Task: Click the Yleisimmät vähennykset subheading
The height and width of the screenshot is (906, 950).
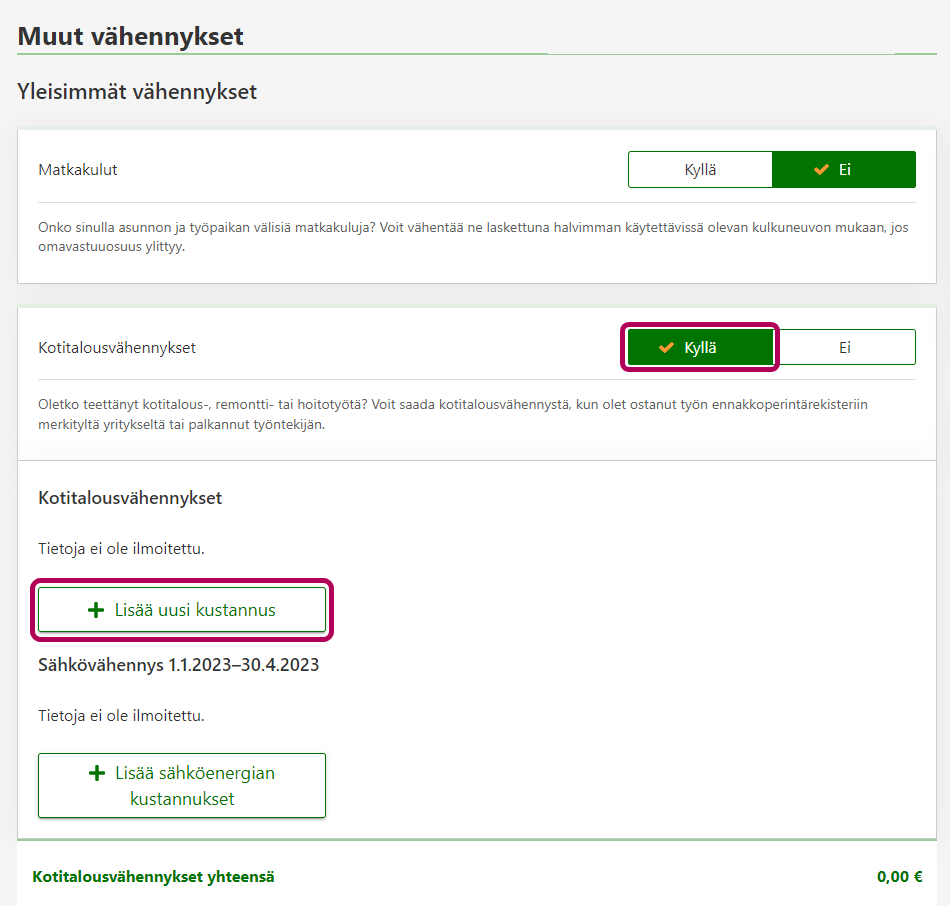Action: (x=137, y=92)
